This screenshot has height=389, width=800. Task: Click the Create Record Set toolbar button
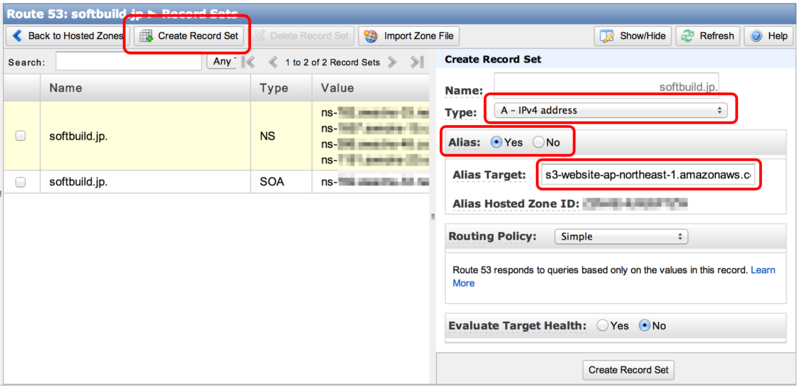[x=189, y=36]
